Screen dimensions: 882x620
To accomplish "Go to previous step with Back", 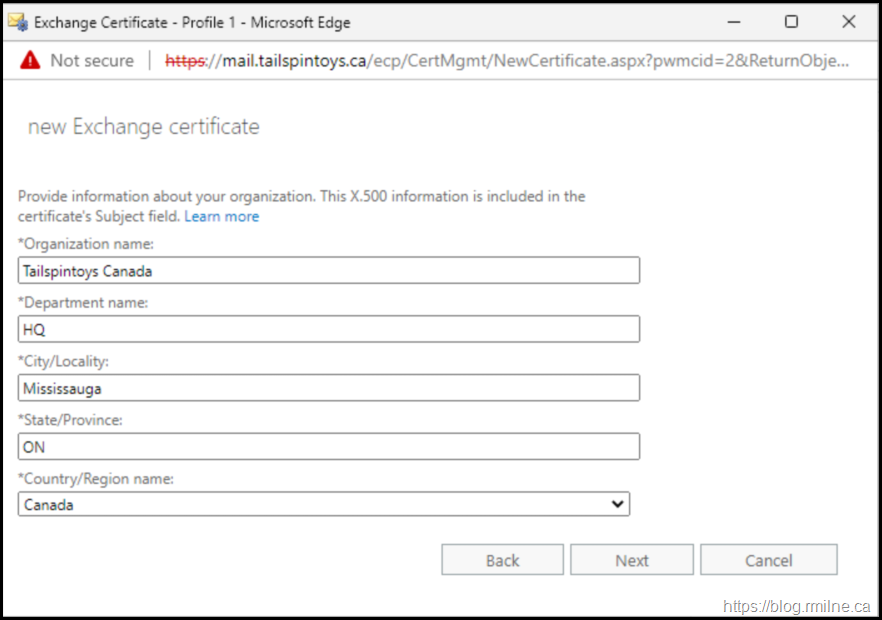I will 502,560.
